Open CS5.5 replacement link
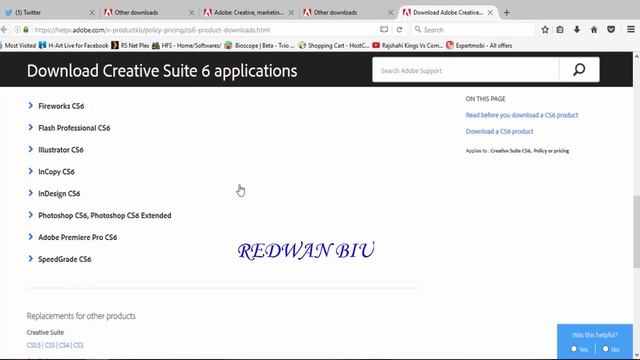This screenshot has height=360, width=640. pos(33,345)
